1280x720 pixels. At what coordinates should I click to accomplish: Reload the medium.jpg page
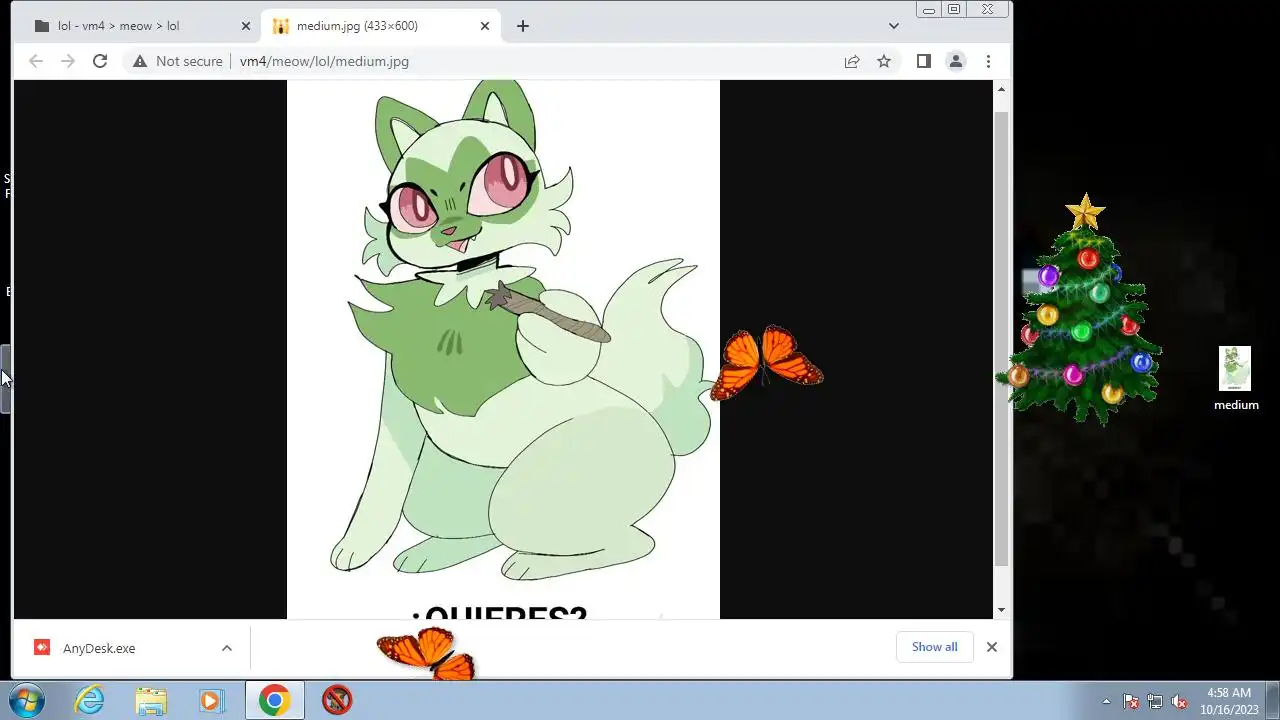point(100,61)
